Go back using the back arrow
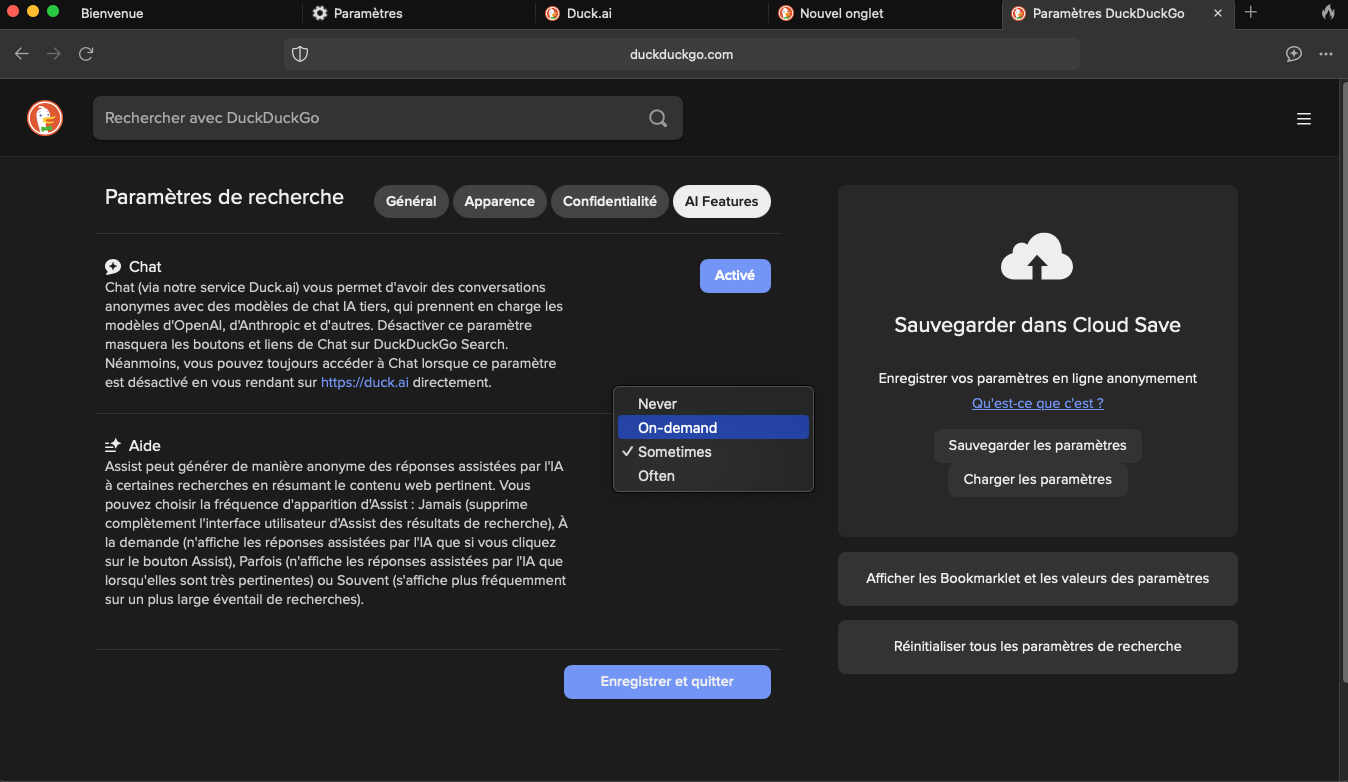 click(x=21, y=54)
